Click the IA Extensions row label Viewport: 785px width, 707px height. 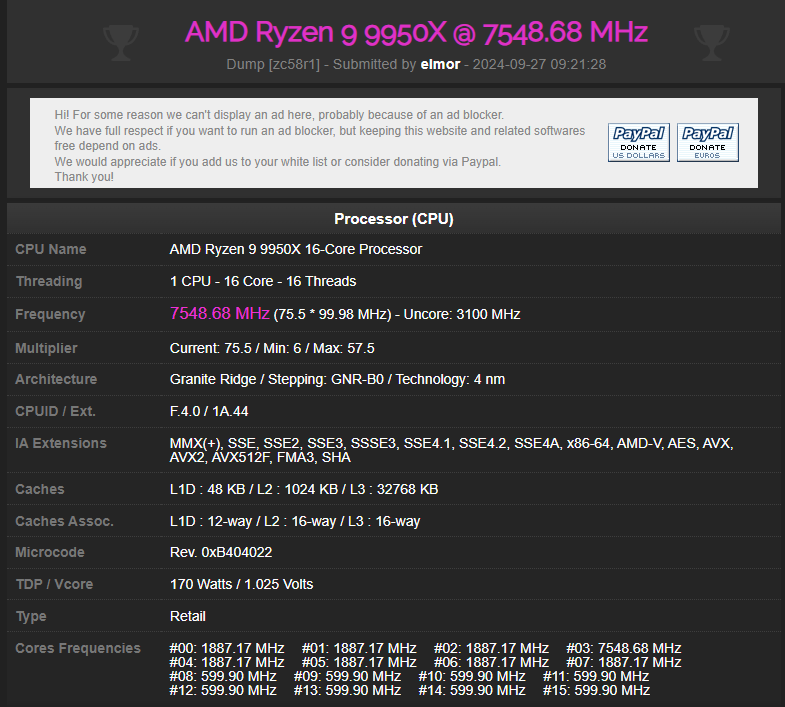61,443
